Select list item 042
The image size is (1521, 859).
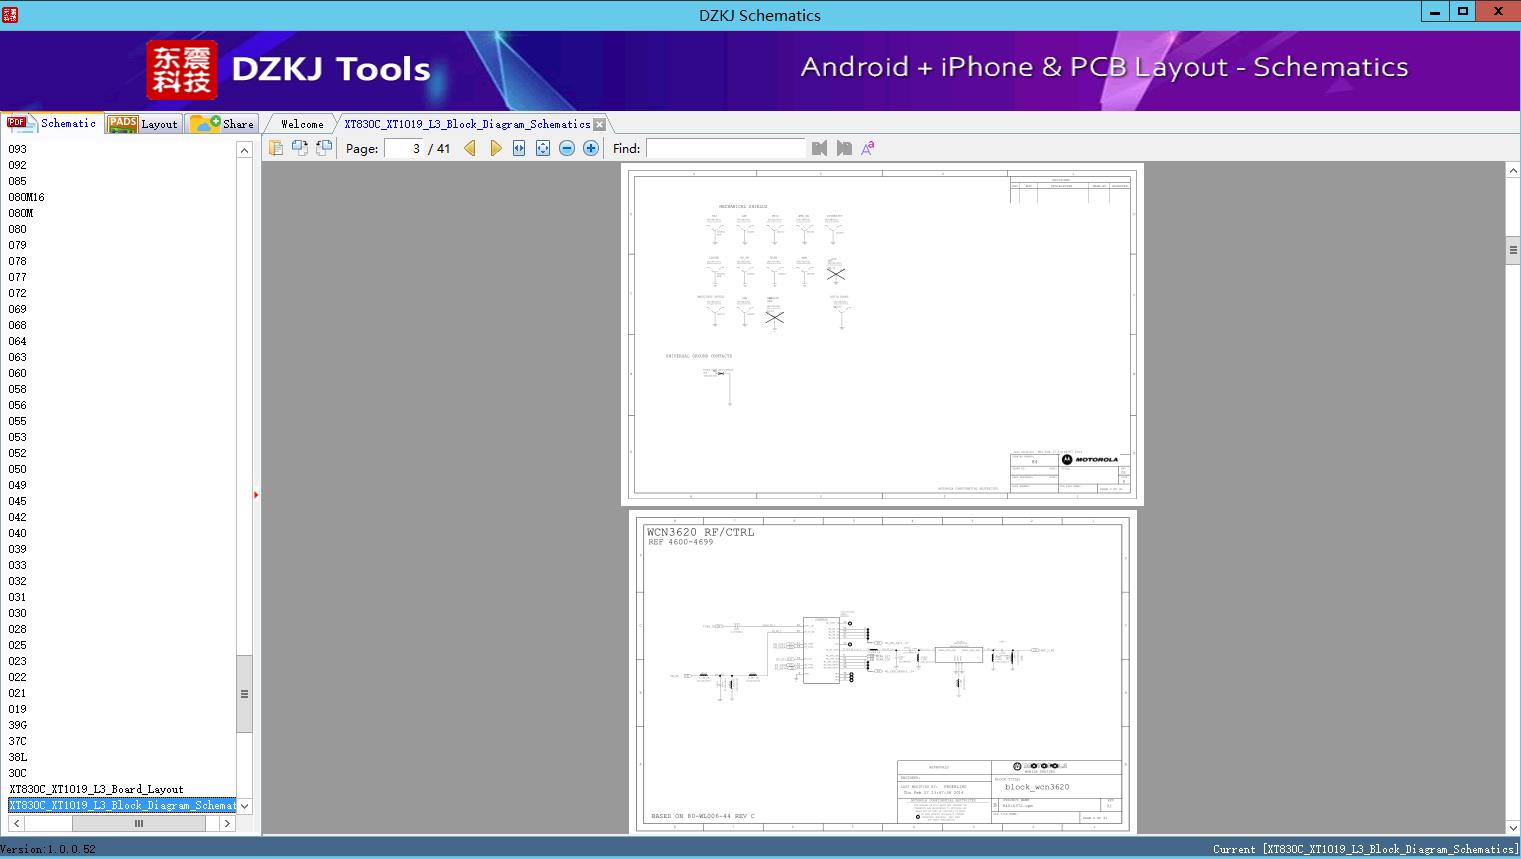point(18,517)
